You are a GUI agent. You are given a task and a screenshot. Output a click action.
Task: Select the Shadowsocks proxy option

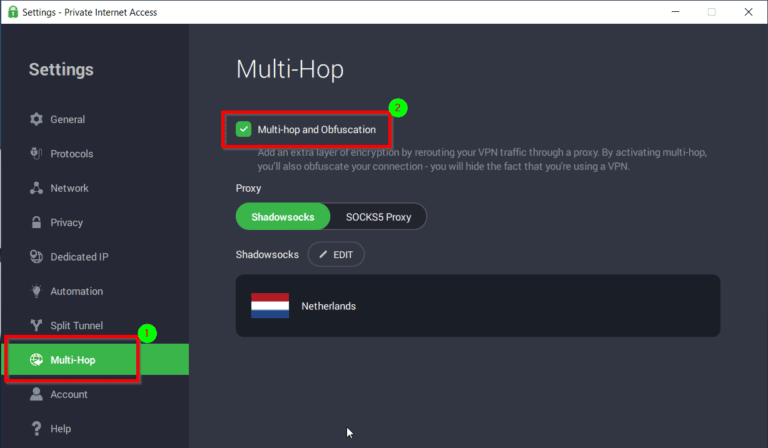click(x=282, y=217)
